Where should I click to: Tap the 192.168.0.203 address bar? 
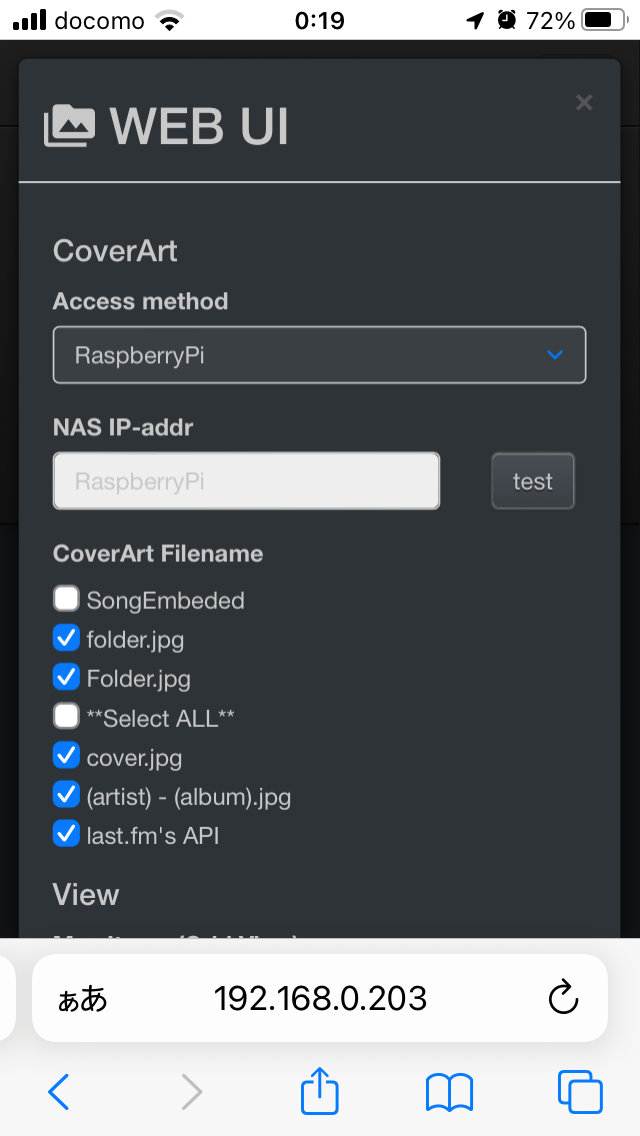[320, 998]
